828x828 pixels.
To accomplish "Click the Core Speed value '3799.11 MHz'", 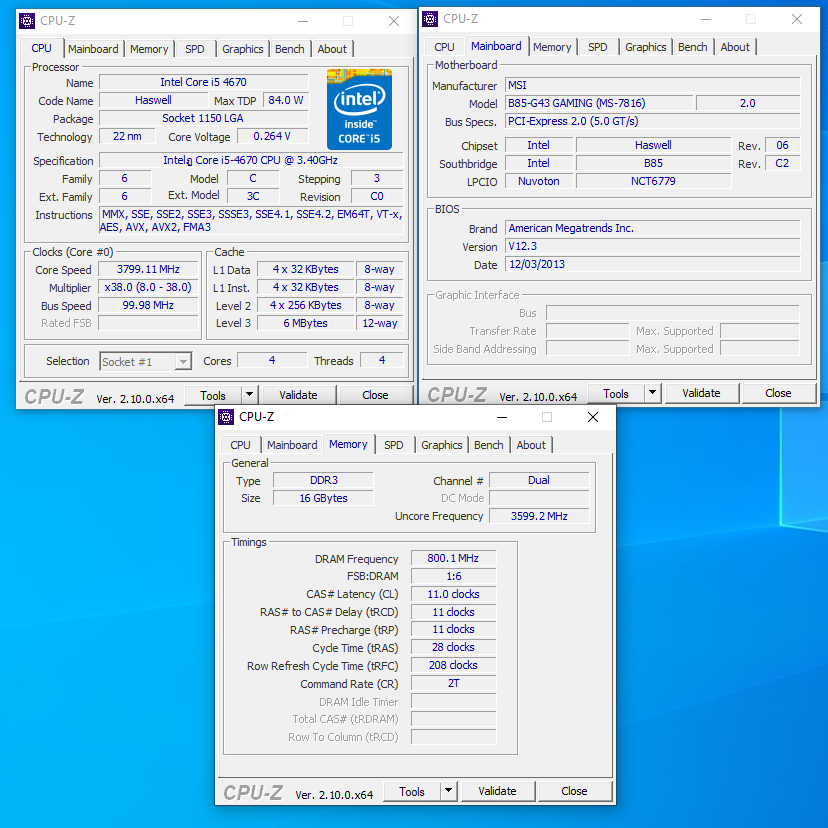I will click(x=148, y=269).
